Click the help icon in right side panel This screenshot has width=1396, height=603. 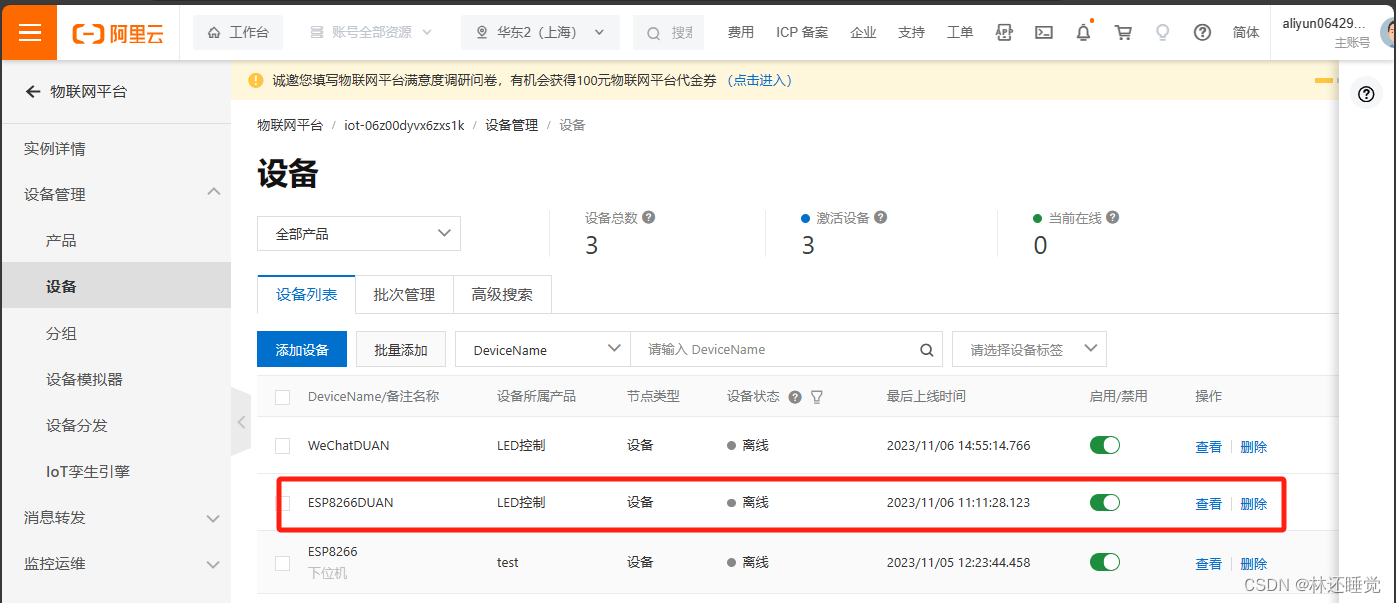(1367, 94)
